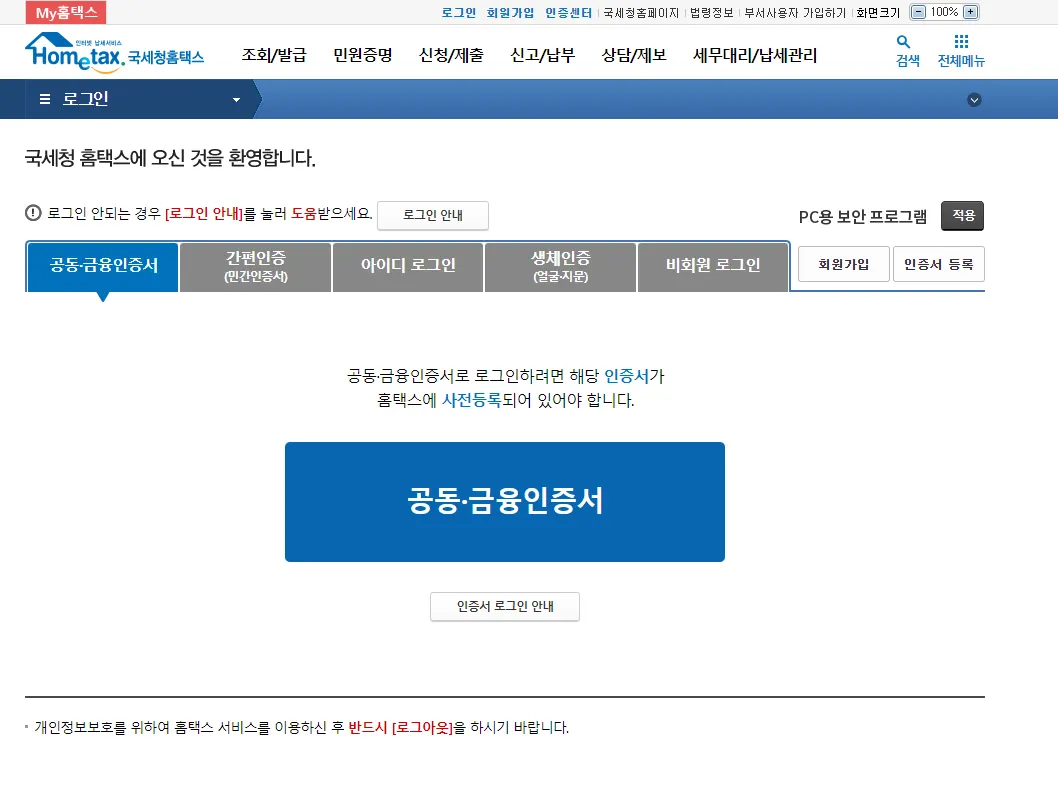This screenshot has width=1058, height=788.
Task: Click the top 로그인 link
Action: 458,13
